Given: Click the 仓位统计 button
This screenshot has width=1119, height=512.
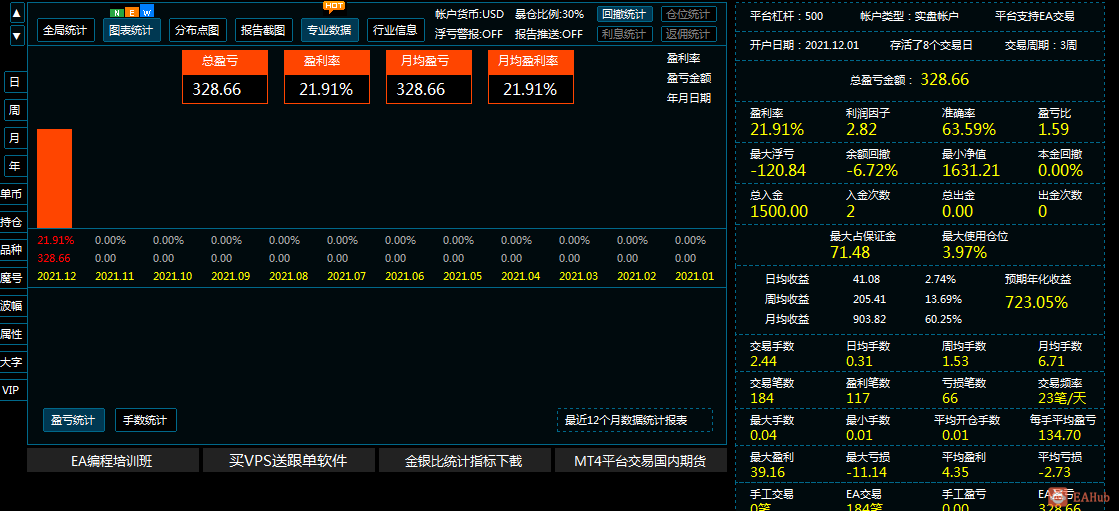Looking at the screenshot, I should (689, 14).
